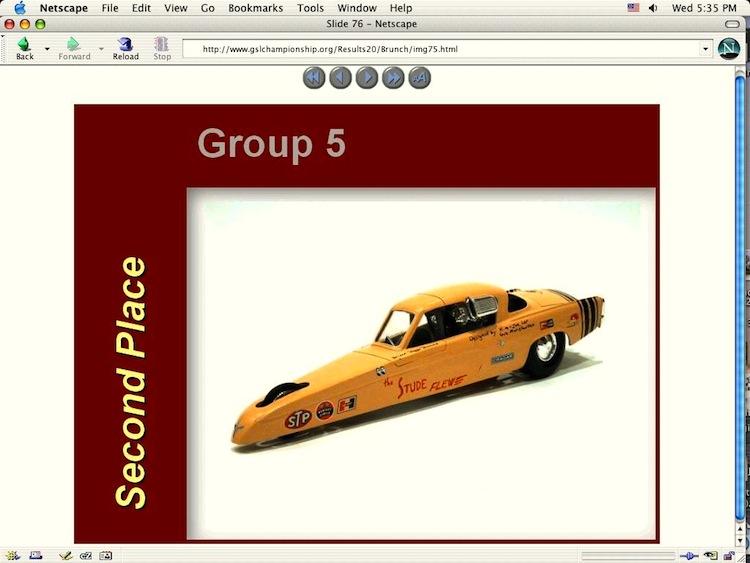750x563 pixels.
Task: Open Instant Messenger from component bar
Action: 86,555
